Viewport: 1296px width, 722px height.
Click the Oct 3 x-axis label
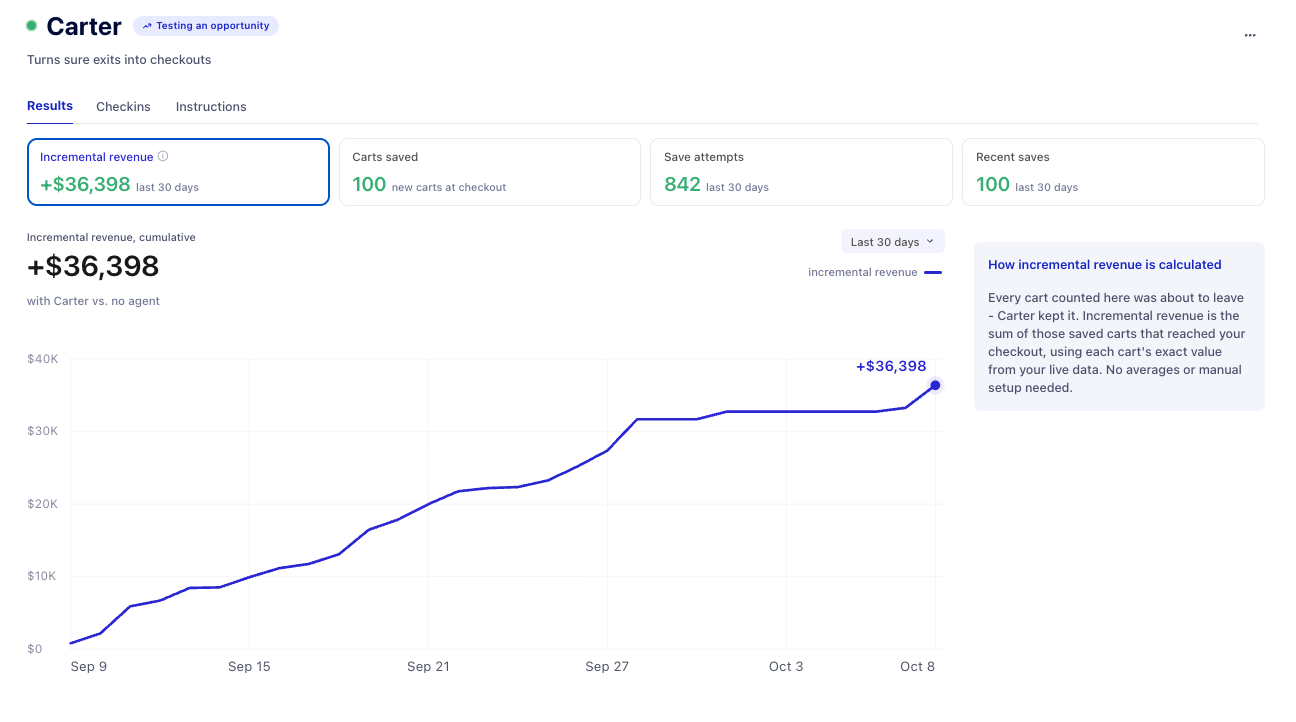tap(786, 667)
